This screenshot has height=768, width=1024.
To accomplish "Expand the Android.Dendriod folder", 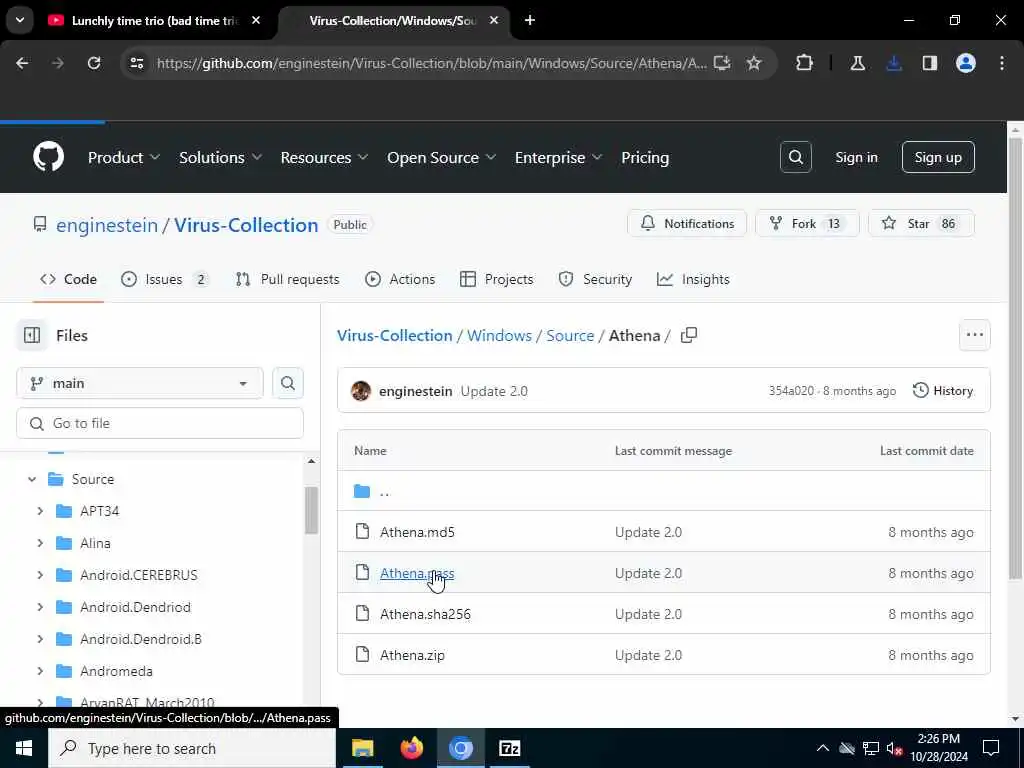I will point(40,607).
